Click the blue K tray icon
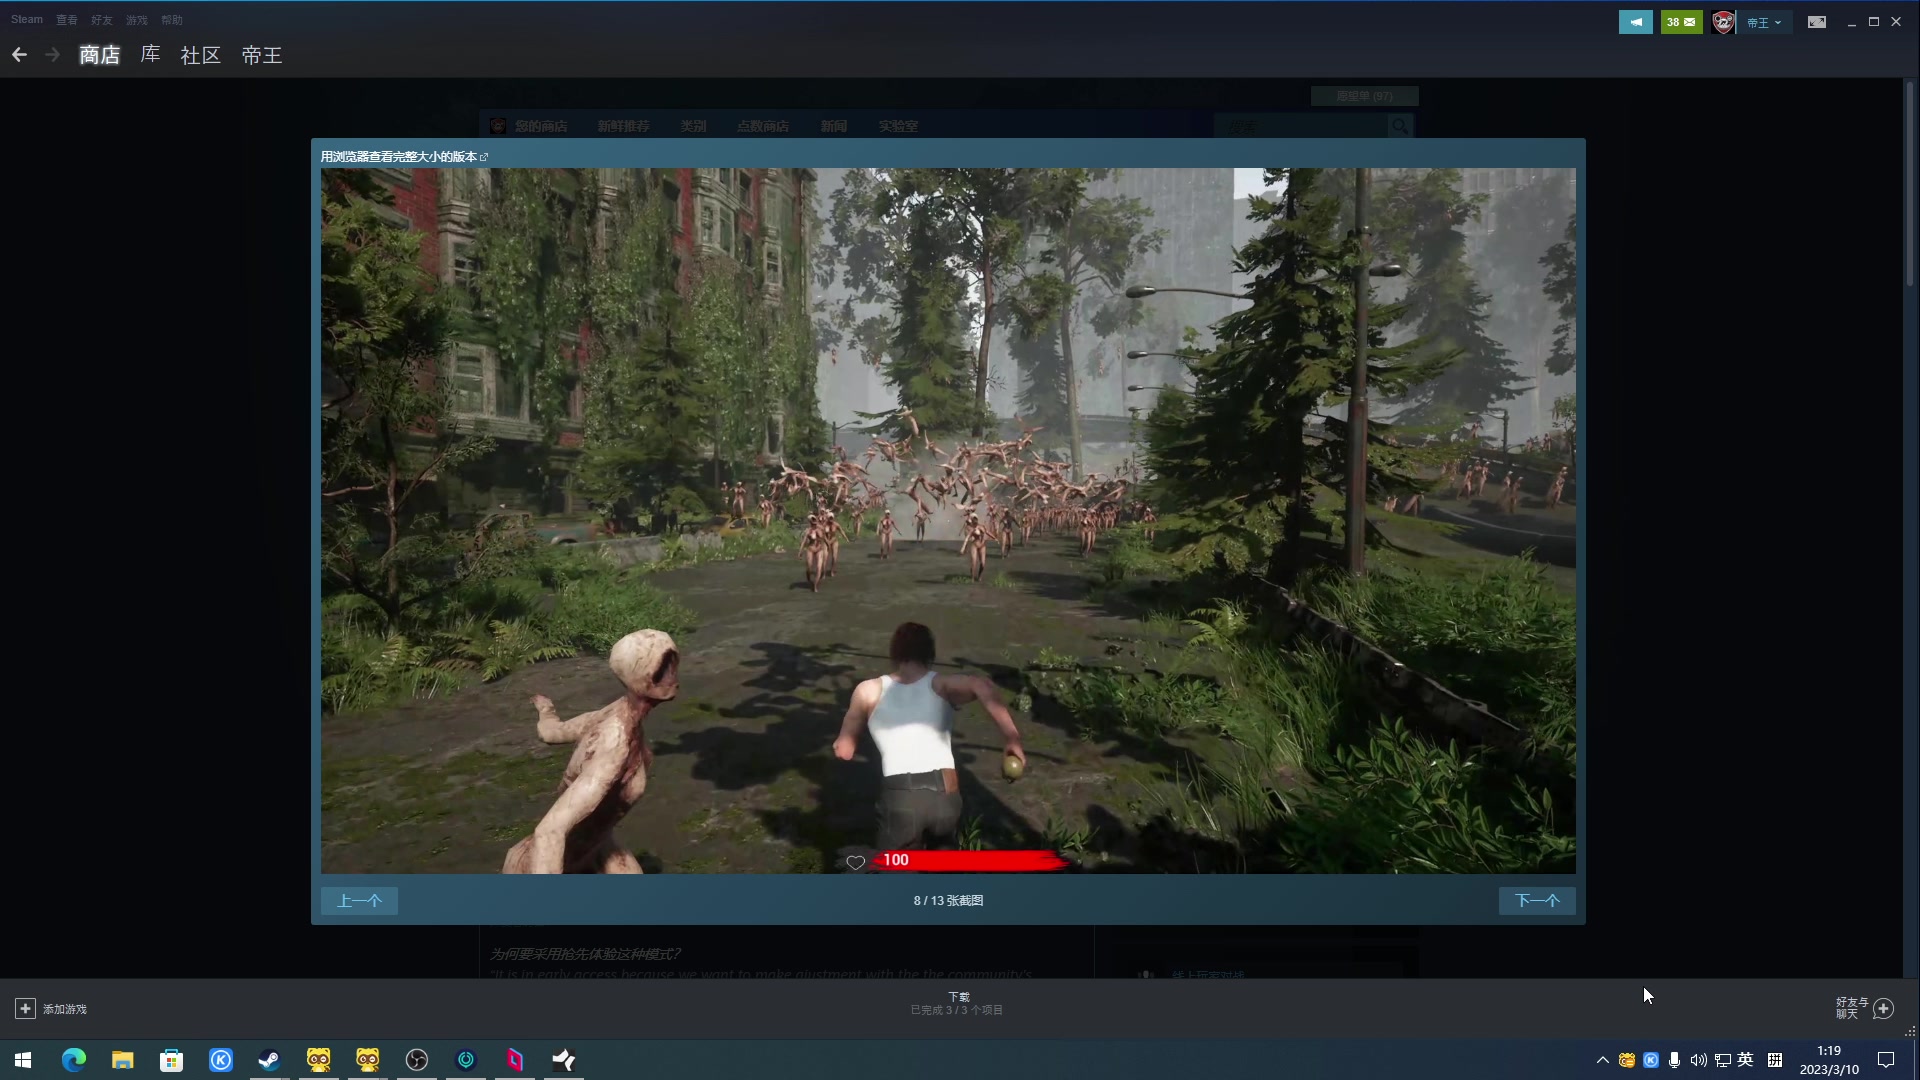 pos(1651,1060)
